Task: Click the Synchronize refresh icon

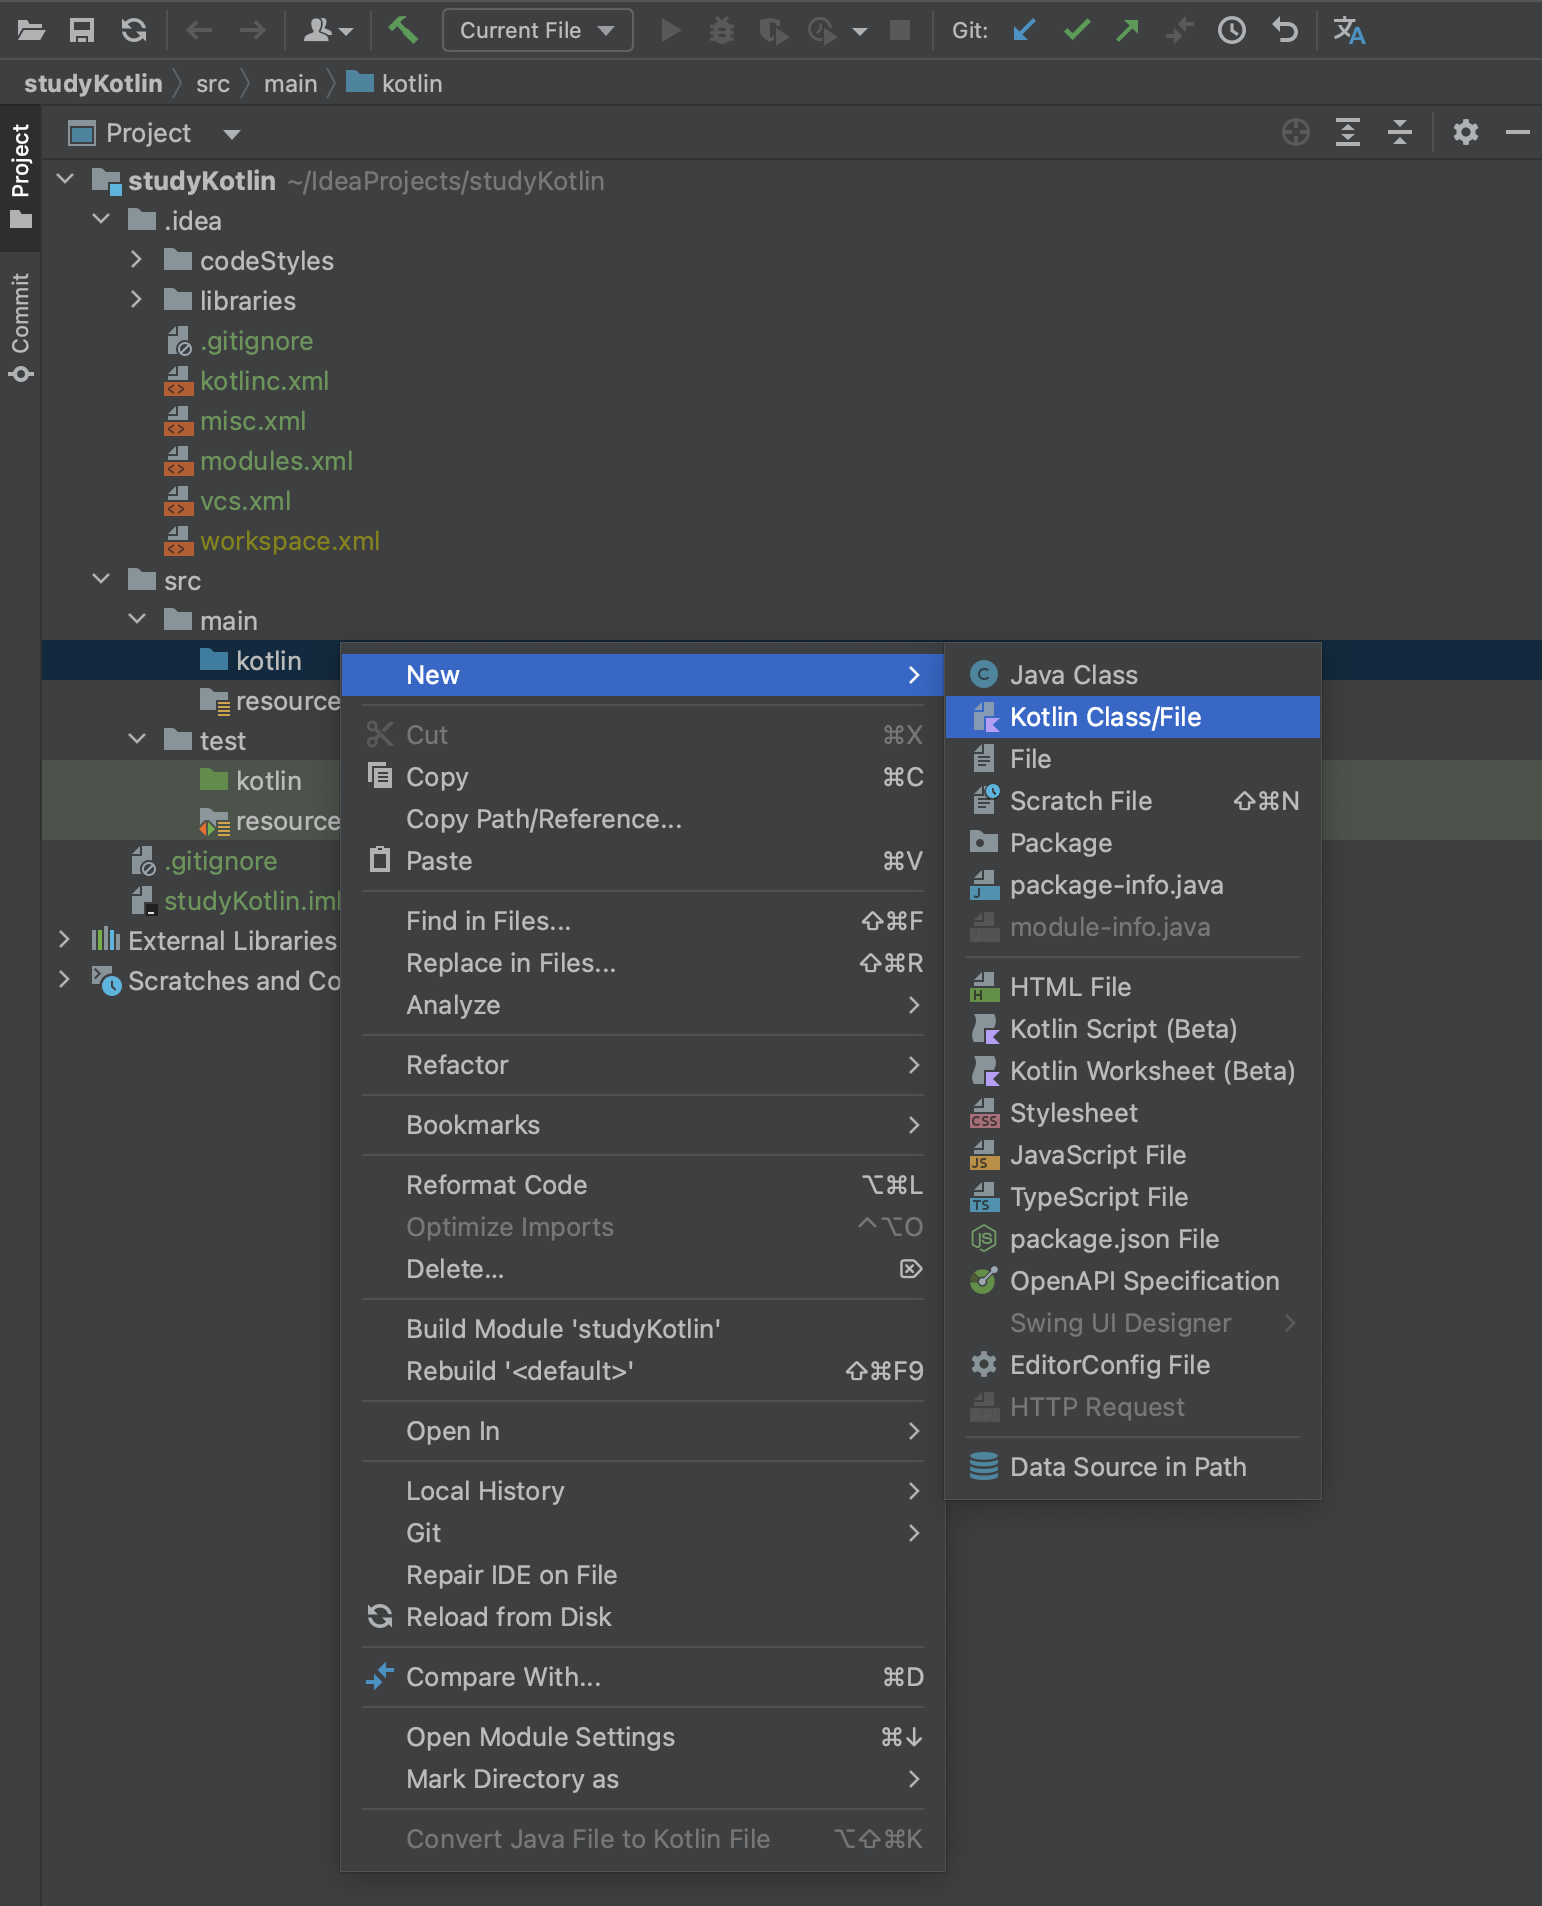Action: (134, 31)
